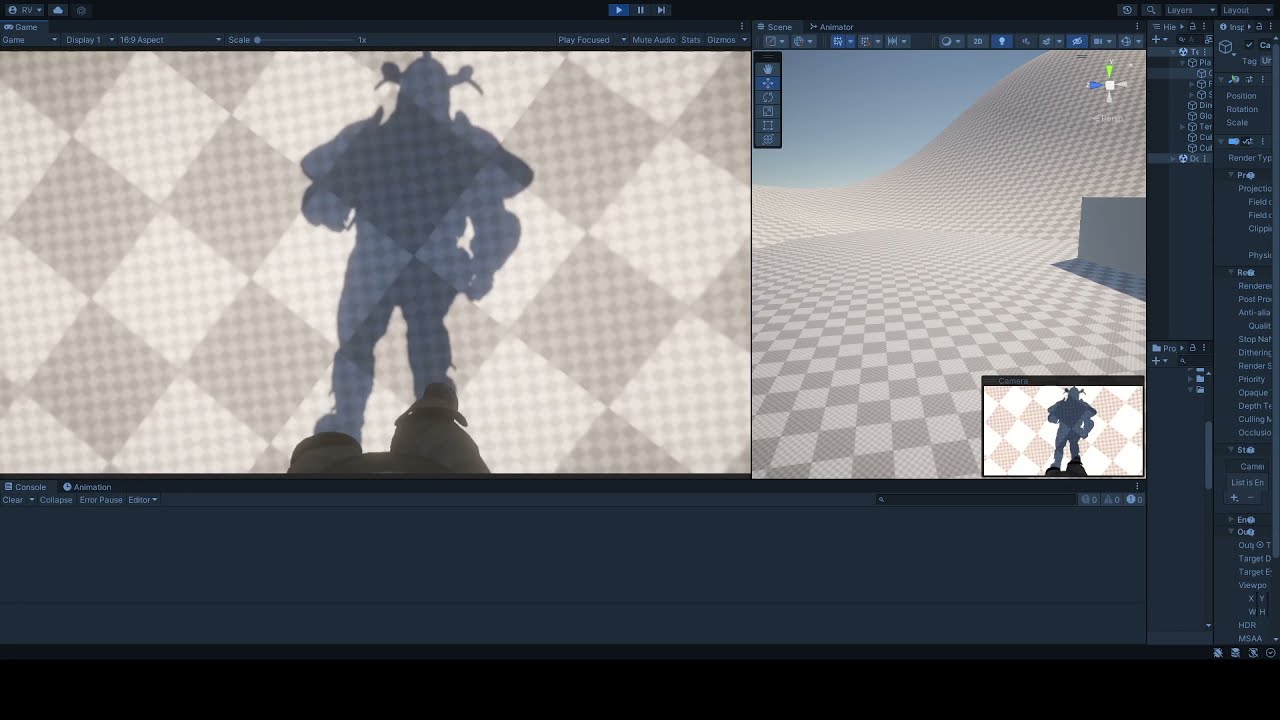Click the Clear console button
1280x720 pixels.
point(13,500)
